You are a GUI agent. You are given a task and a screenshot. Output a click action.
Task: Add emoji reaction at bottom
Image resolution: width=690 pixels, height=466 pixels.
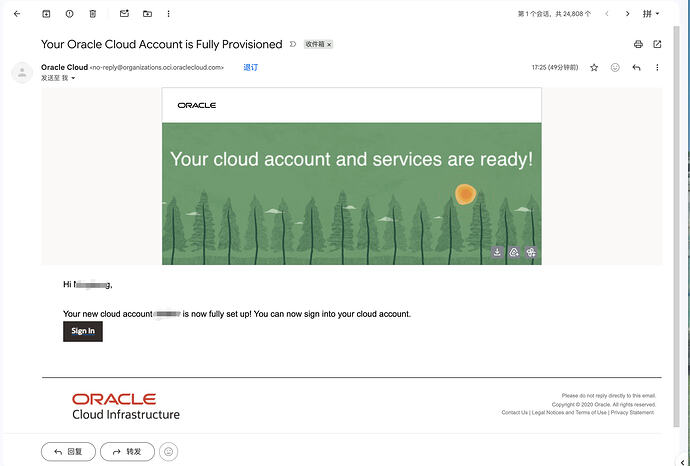[x=169, y=451]
